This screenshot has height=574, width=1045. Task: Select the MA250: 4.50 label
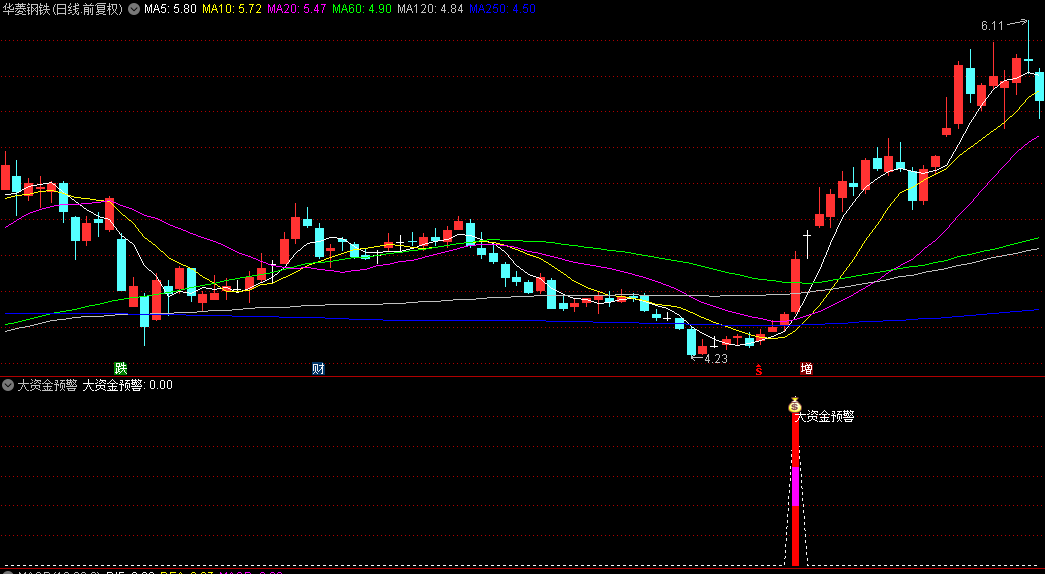[502, 9]
